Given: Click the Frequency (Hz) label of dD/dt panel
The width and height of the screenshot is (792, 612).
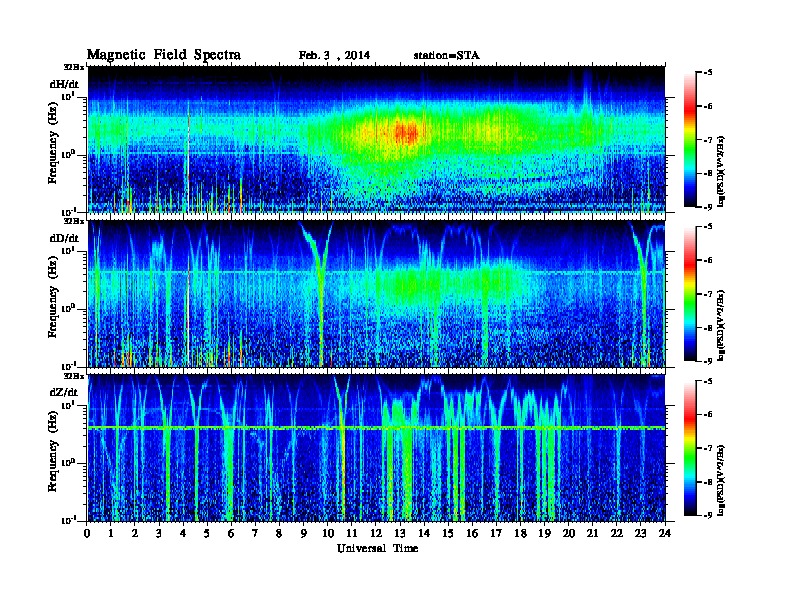Looking at the screenshot, I should 53,296.
